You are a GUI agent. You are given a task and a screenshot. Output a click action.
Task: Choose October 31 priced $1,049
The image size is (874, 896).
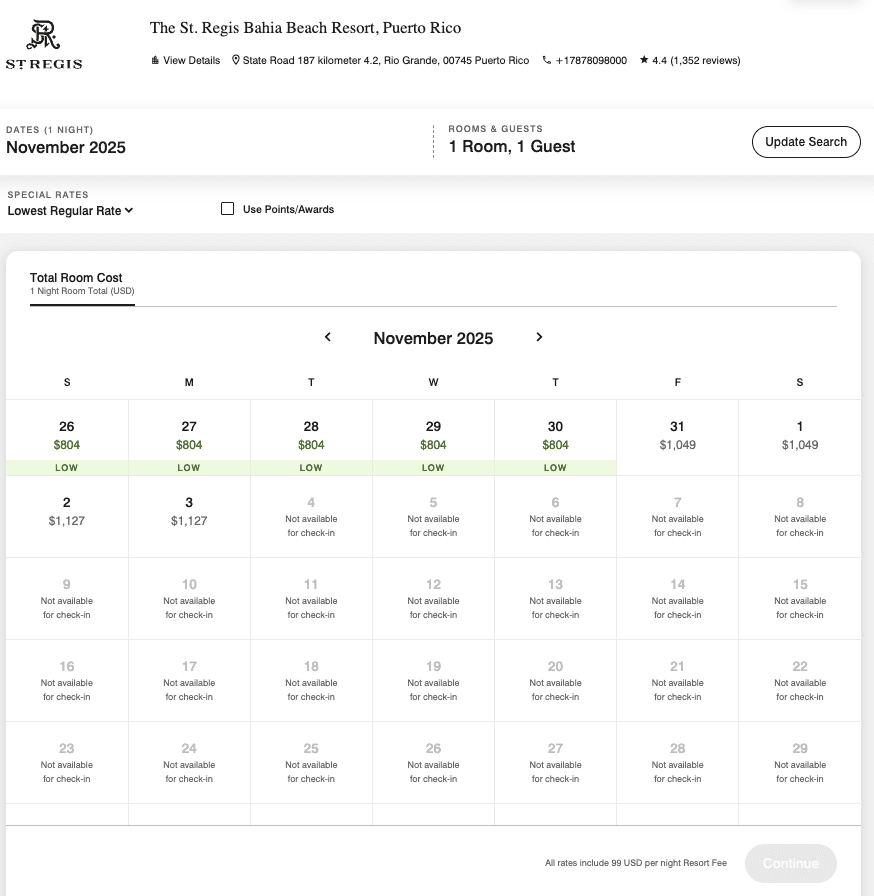pyautogui.click(x=677, y=436)
